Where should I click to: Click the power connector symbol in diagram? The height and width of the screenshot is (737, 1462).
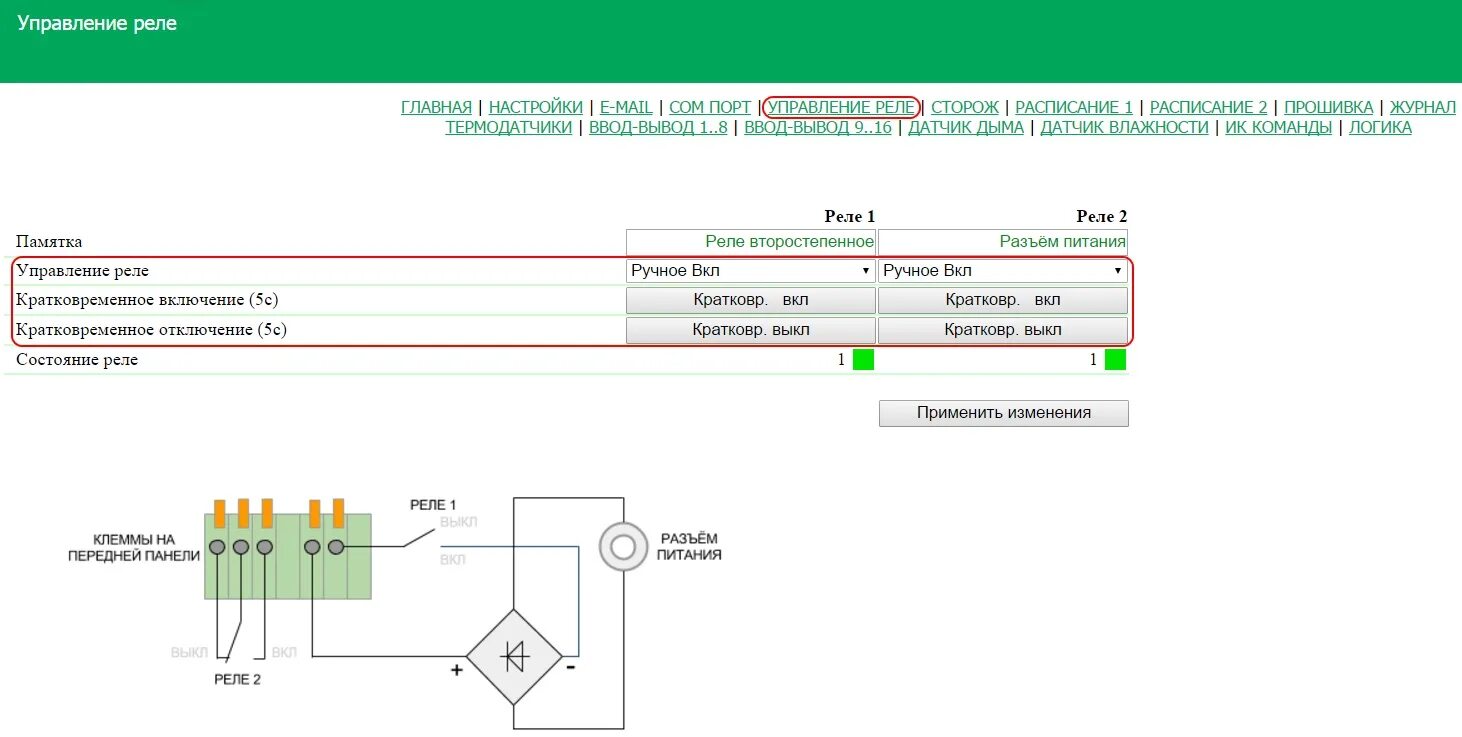(624, 547)
